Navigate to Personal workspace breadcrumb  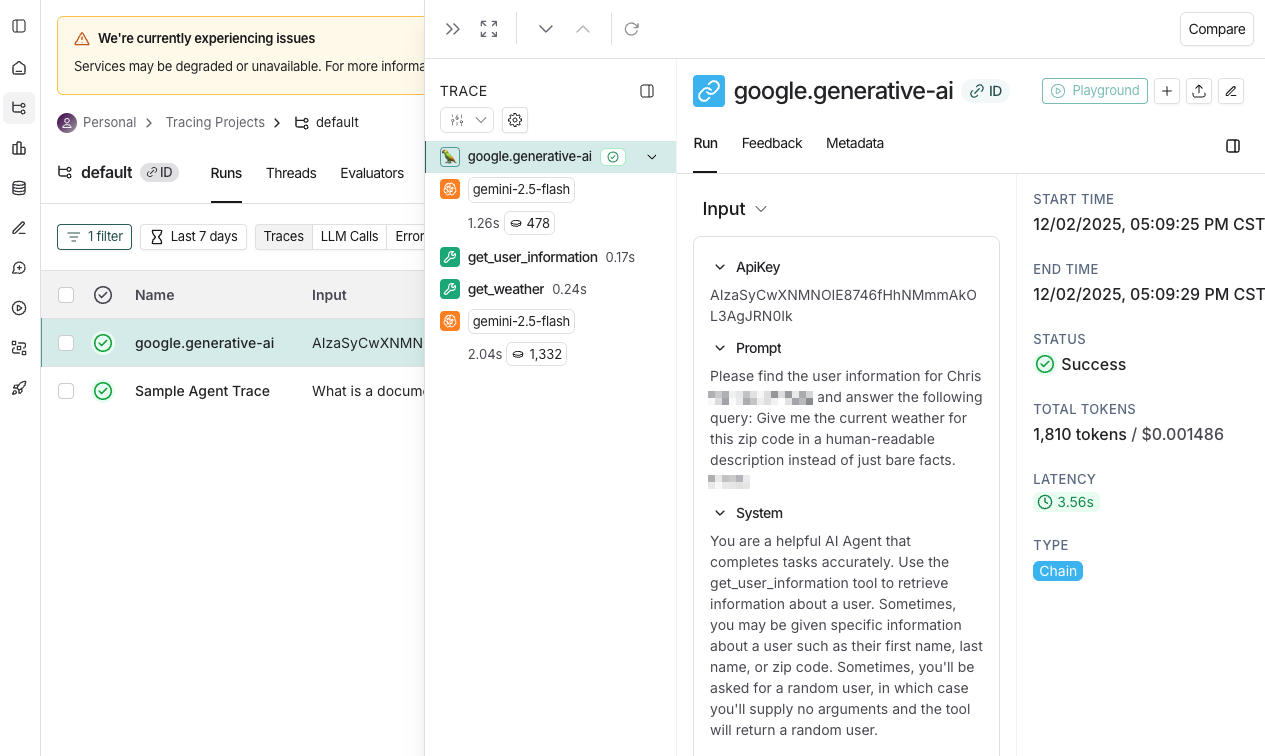pos(97,122)
